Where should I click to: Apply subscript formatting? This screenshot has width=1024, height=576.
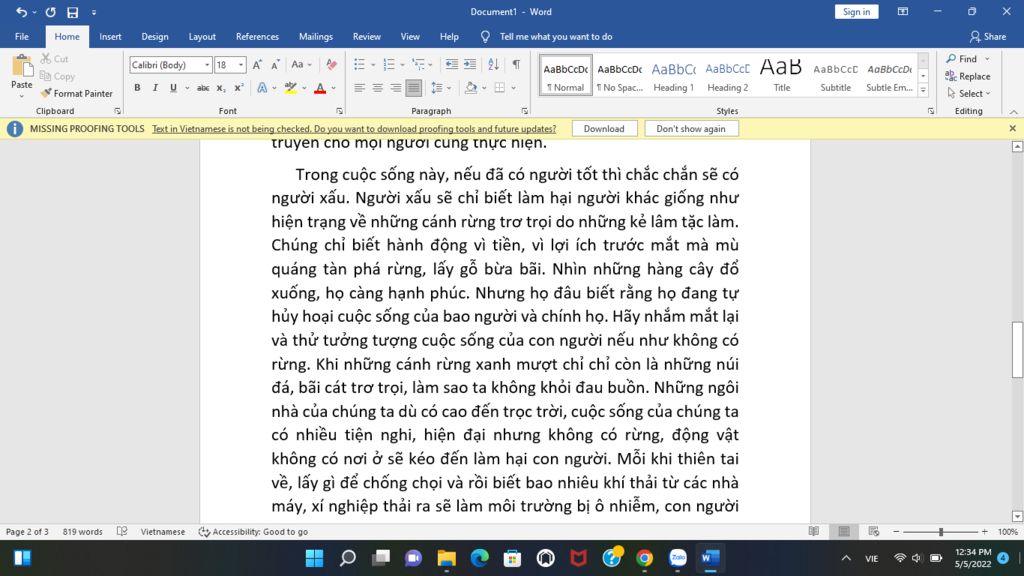(221, 88)
